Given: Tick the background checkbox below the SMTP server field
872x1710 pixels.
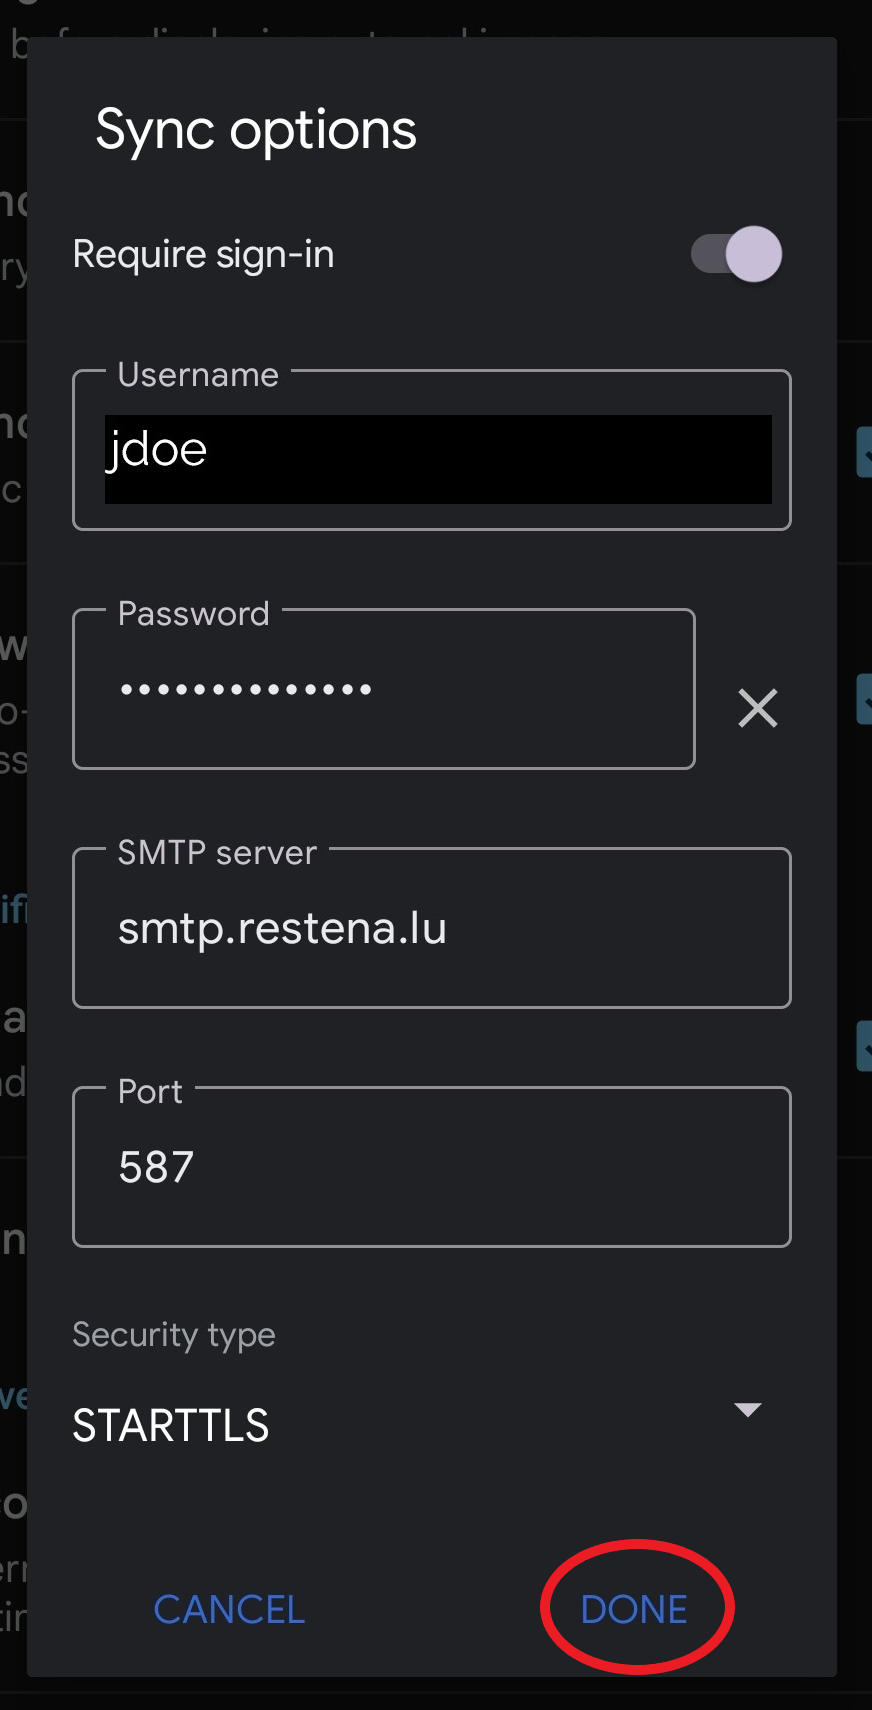Looking at the screenshot, I should (x=864, y=1046).
